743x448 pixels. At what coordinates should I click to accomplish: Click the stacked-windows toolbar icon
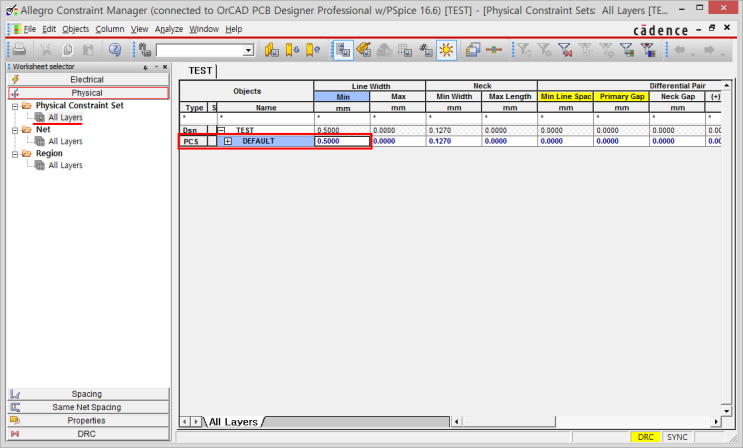point(473,50)
